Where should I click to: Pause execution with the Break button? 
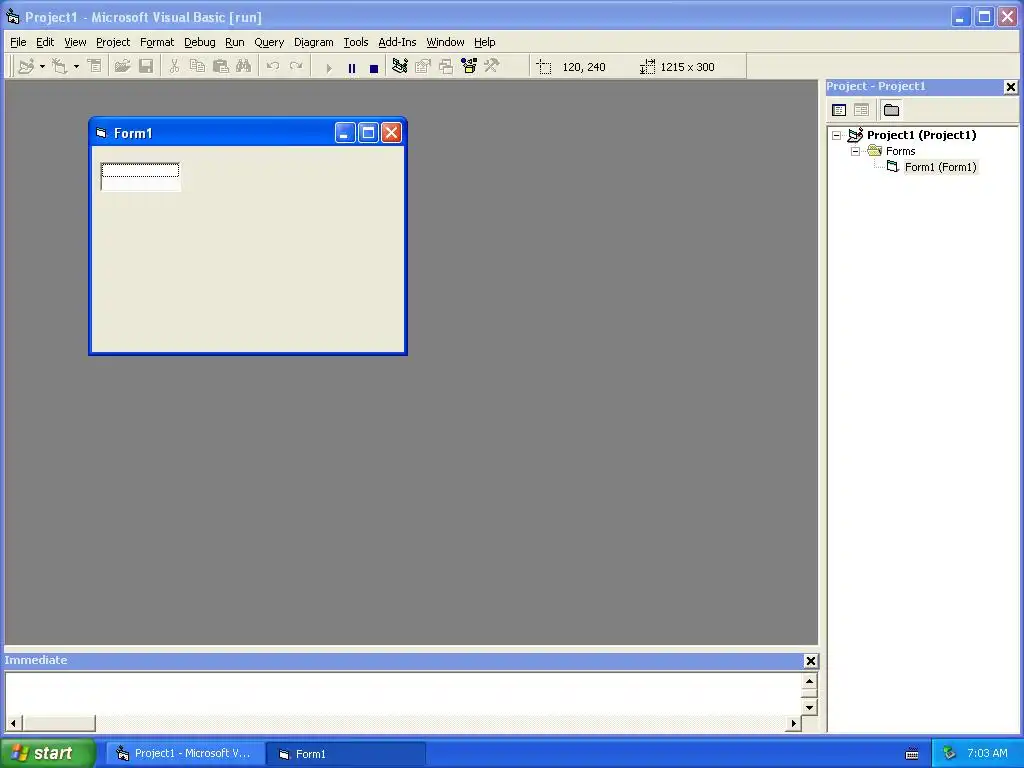pyautogui.click(x=352, y=68)
